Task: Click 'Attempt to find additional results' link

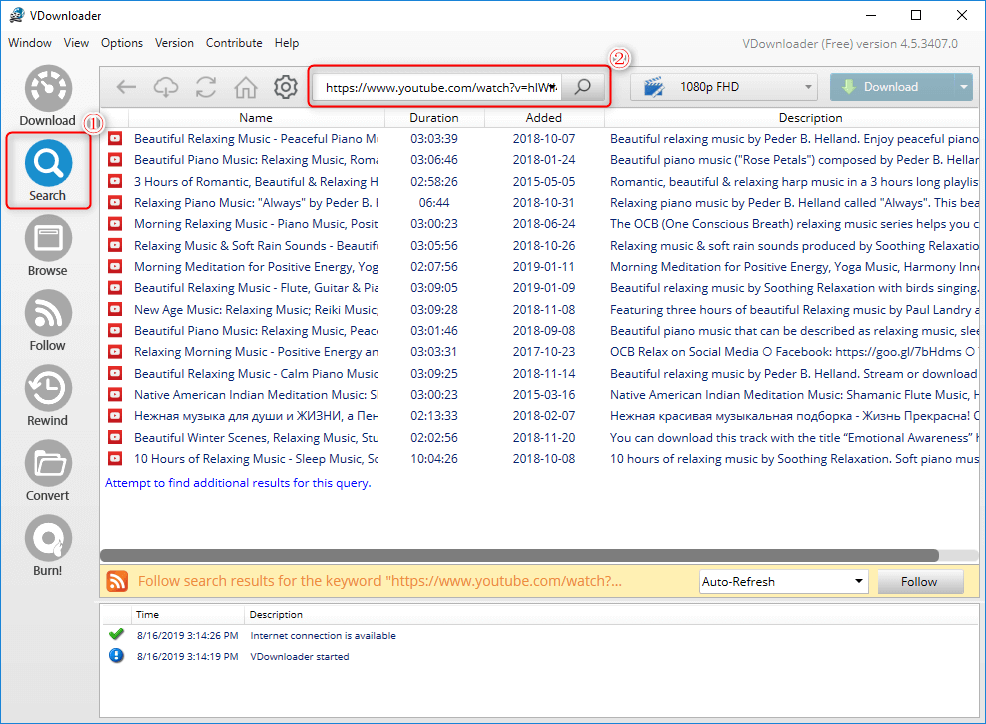Action: [238, 483]
